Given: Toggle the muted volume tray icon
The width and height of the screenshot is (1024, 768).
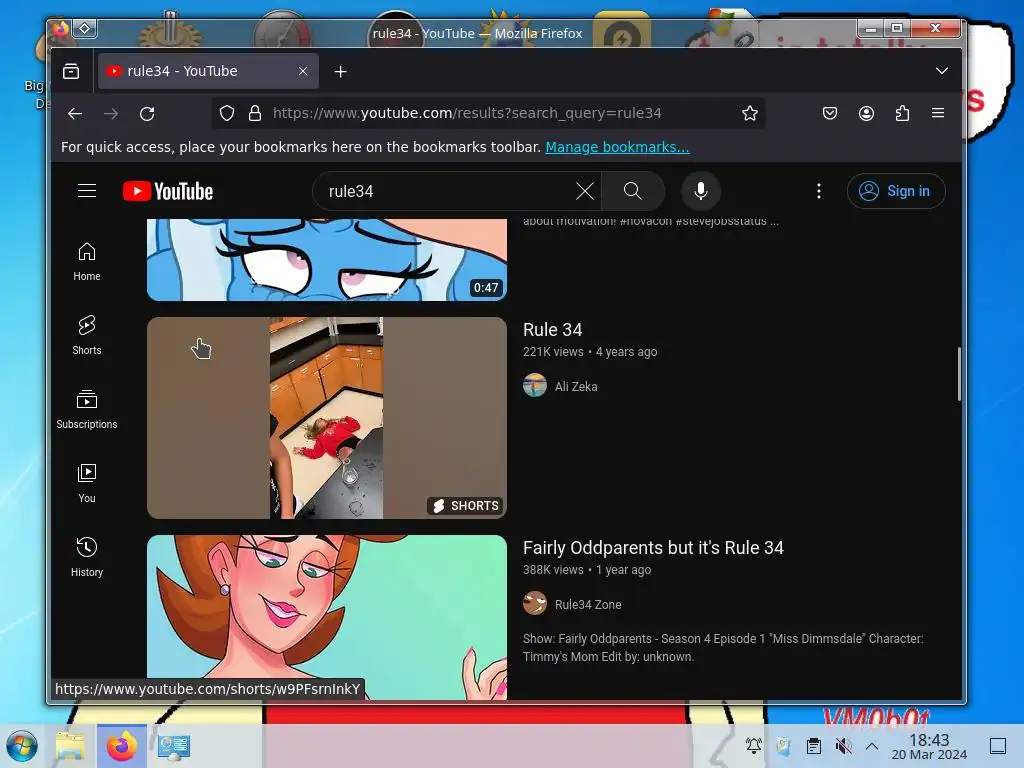Looking at the screenshot, I should tap(843, 745).
